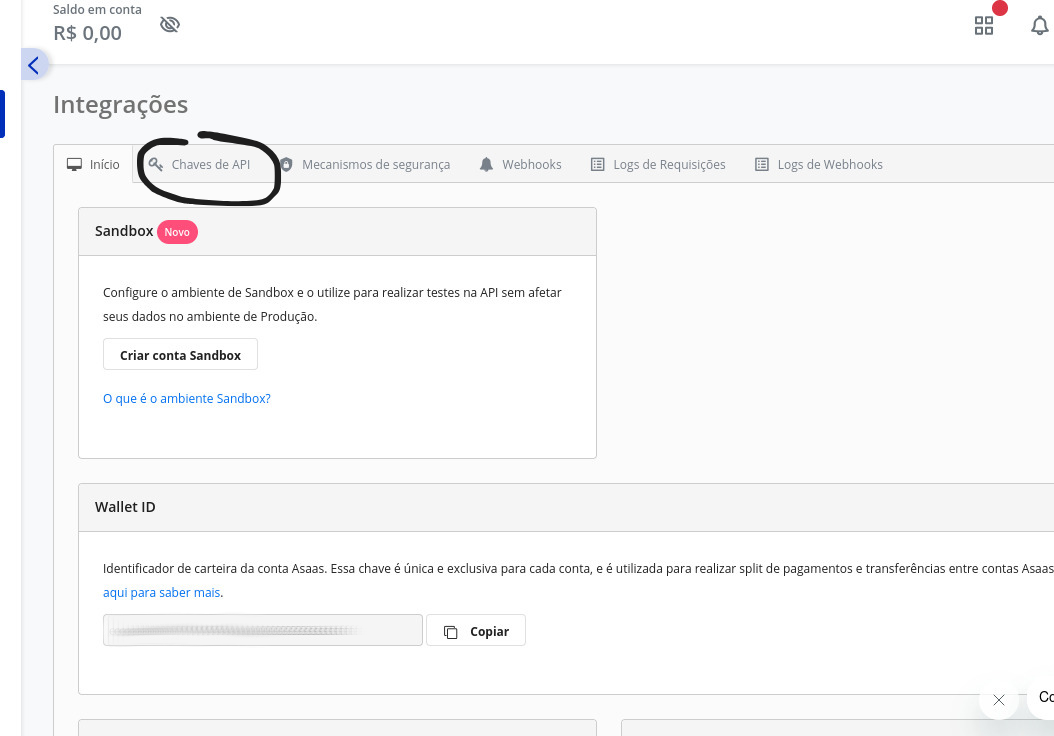This screenshot has width=1054, height=736.
Task: Toggle the account balance visibility eye icon
Action: [170, 24]
